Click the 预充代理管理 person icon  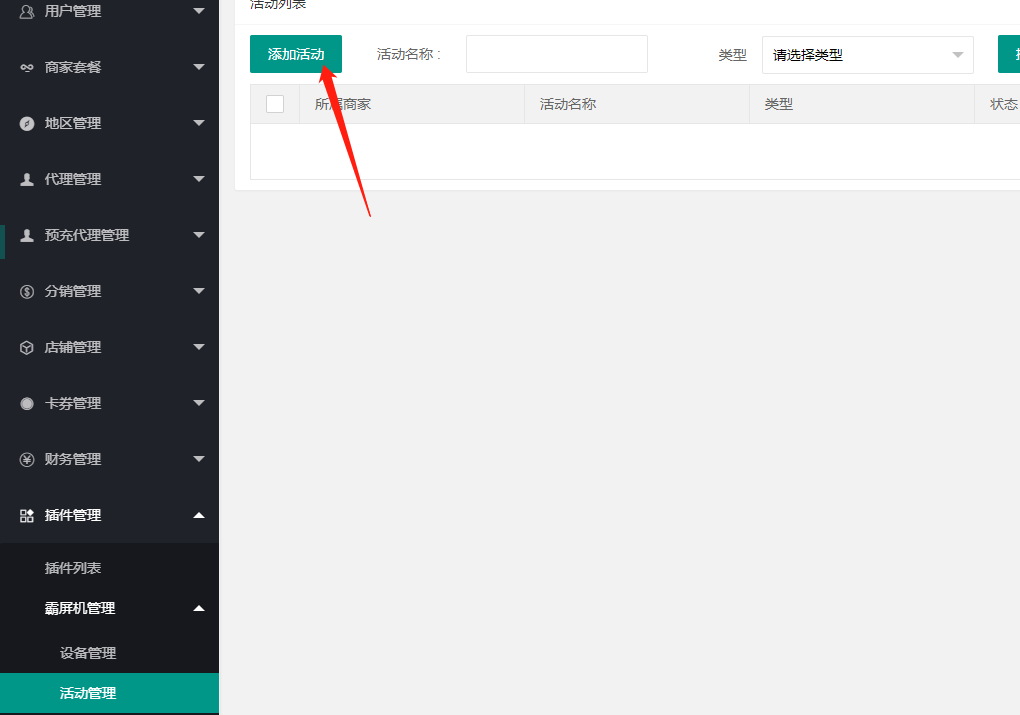[x=27, y=235]
